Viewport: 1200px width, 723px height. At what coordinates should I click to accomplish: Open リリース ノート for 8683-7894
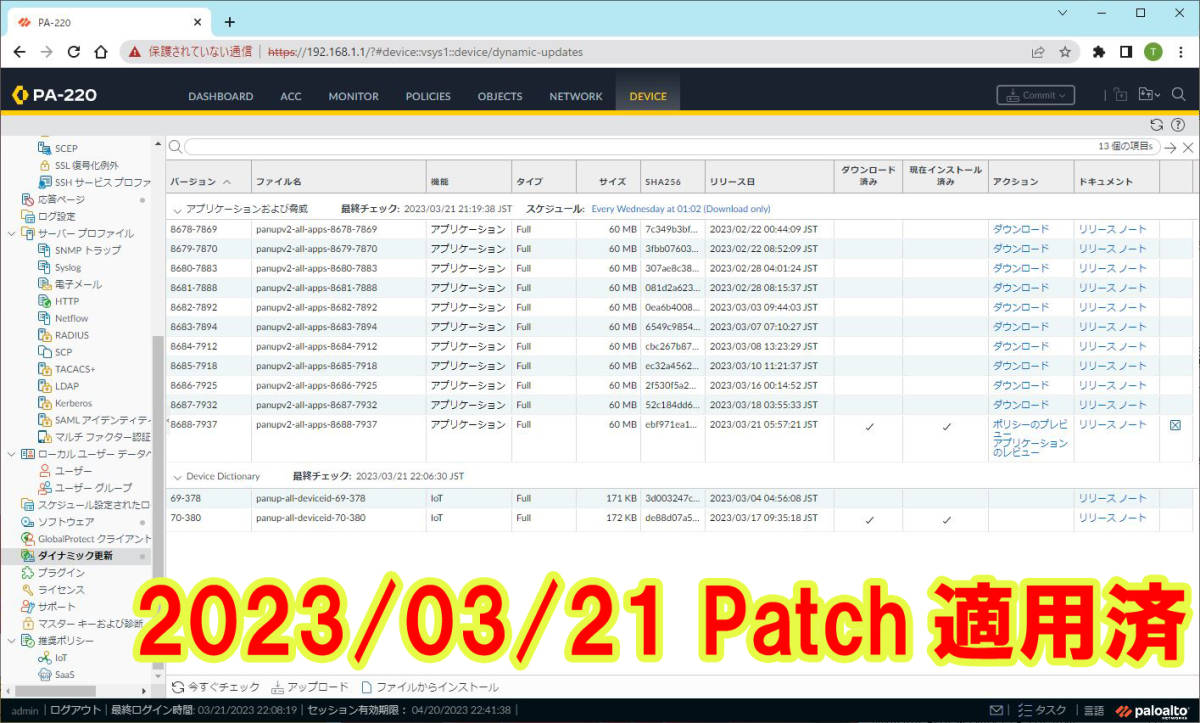pos(1113,327)
